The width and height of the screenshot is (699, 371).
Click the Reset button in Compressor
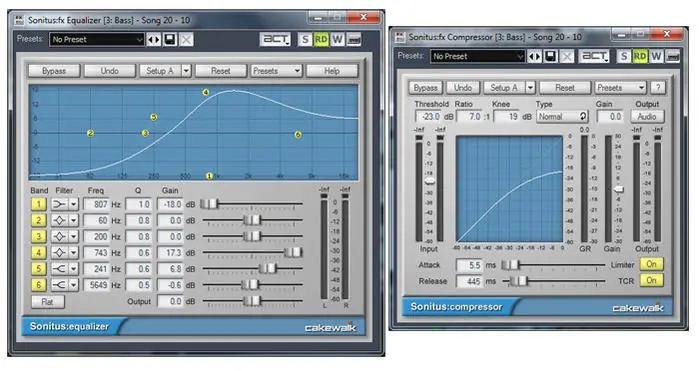pyautogui.click(x=565, y=88)
